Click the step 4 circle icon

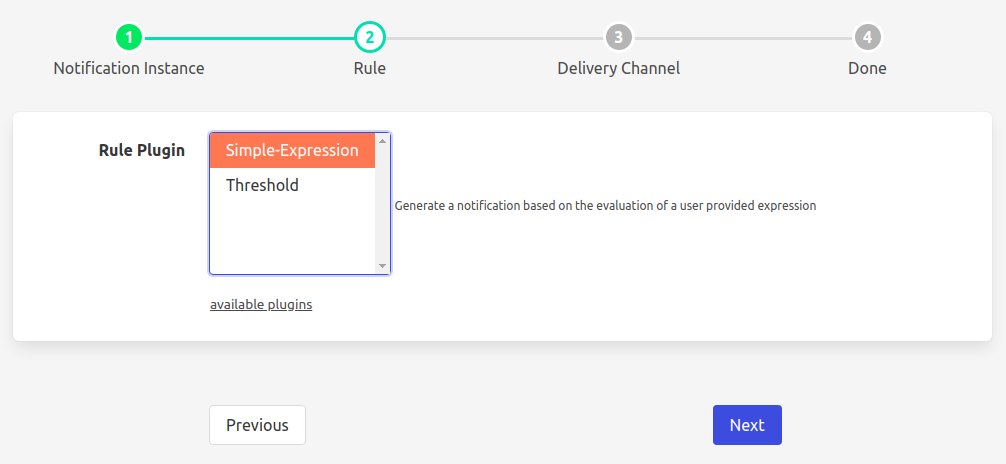coord(867,38)
